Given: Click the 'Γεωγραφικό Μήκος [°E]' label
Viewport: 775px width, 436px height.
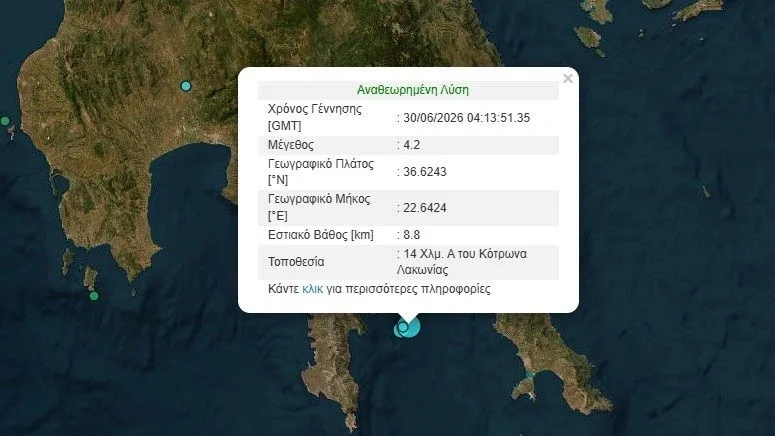Looking at the screenshot, I should click(x=319, y=207).
